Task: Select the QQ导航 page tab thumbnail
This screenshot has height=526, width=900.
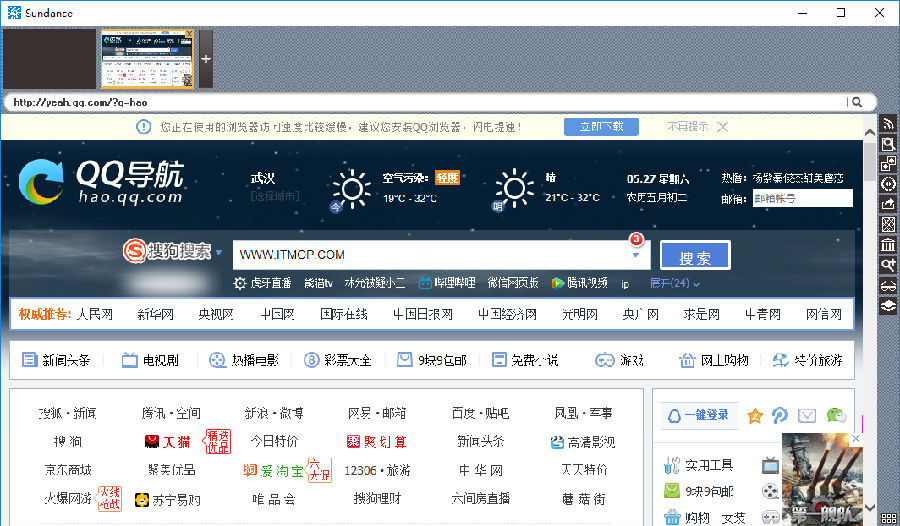Action: 148,59
